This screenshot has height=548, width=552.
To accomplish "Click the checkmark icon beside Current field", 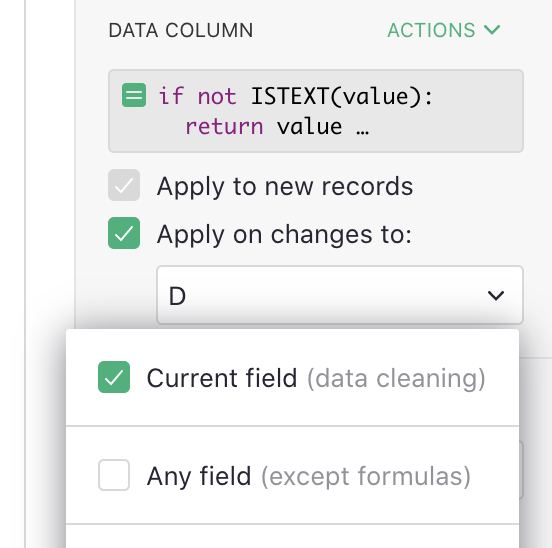I will click(114, 377).
